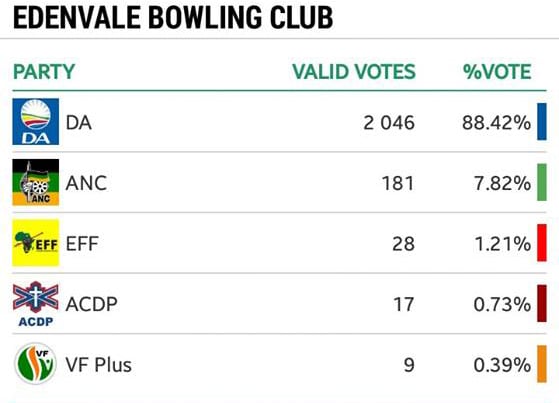Click the DA party logo

(x=36, y=122)
